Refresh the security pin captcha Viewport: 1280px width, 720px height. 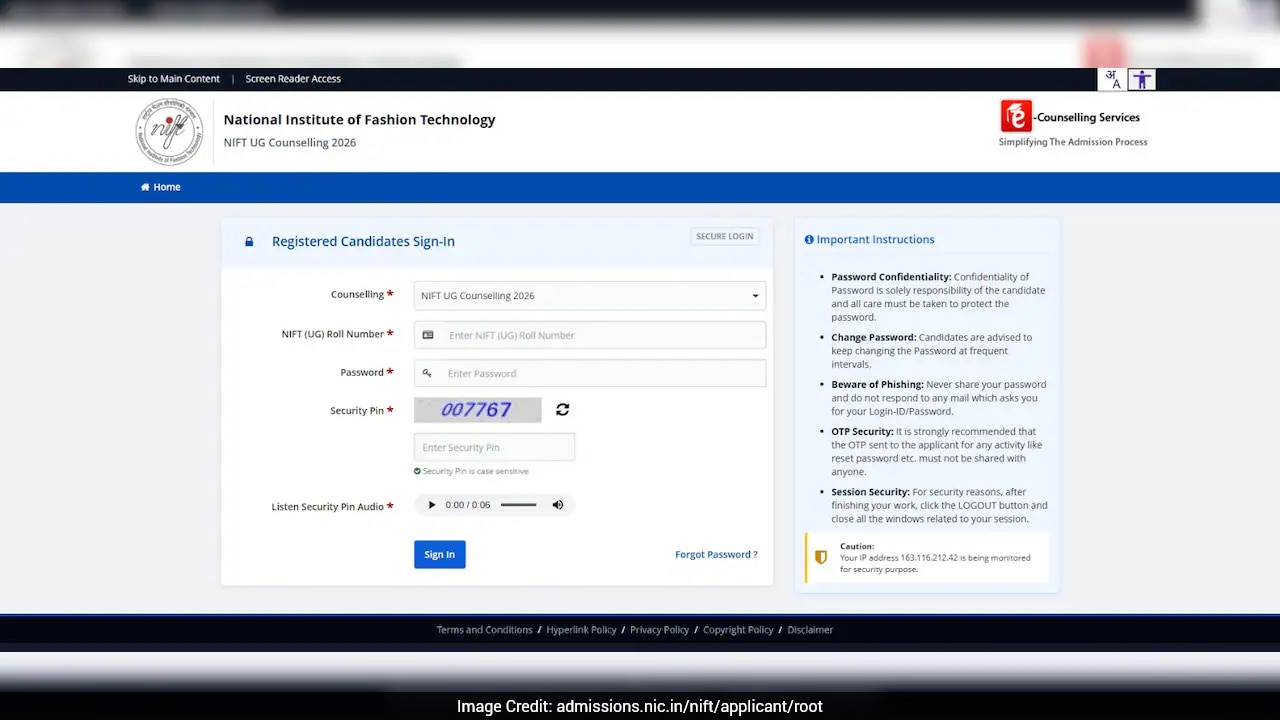pyautogui.click(x=563, y=409)
